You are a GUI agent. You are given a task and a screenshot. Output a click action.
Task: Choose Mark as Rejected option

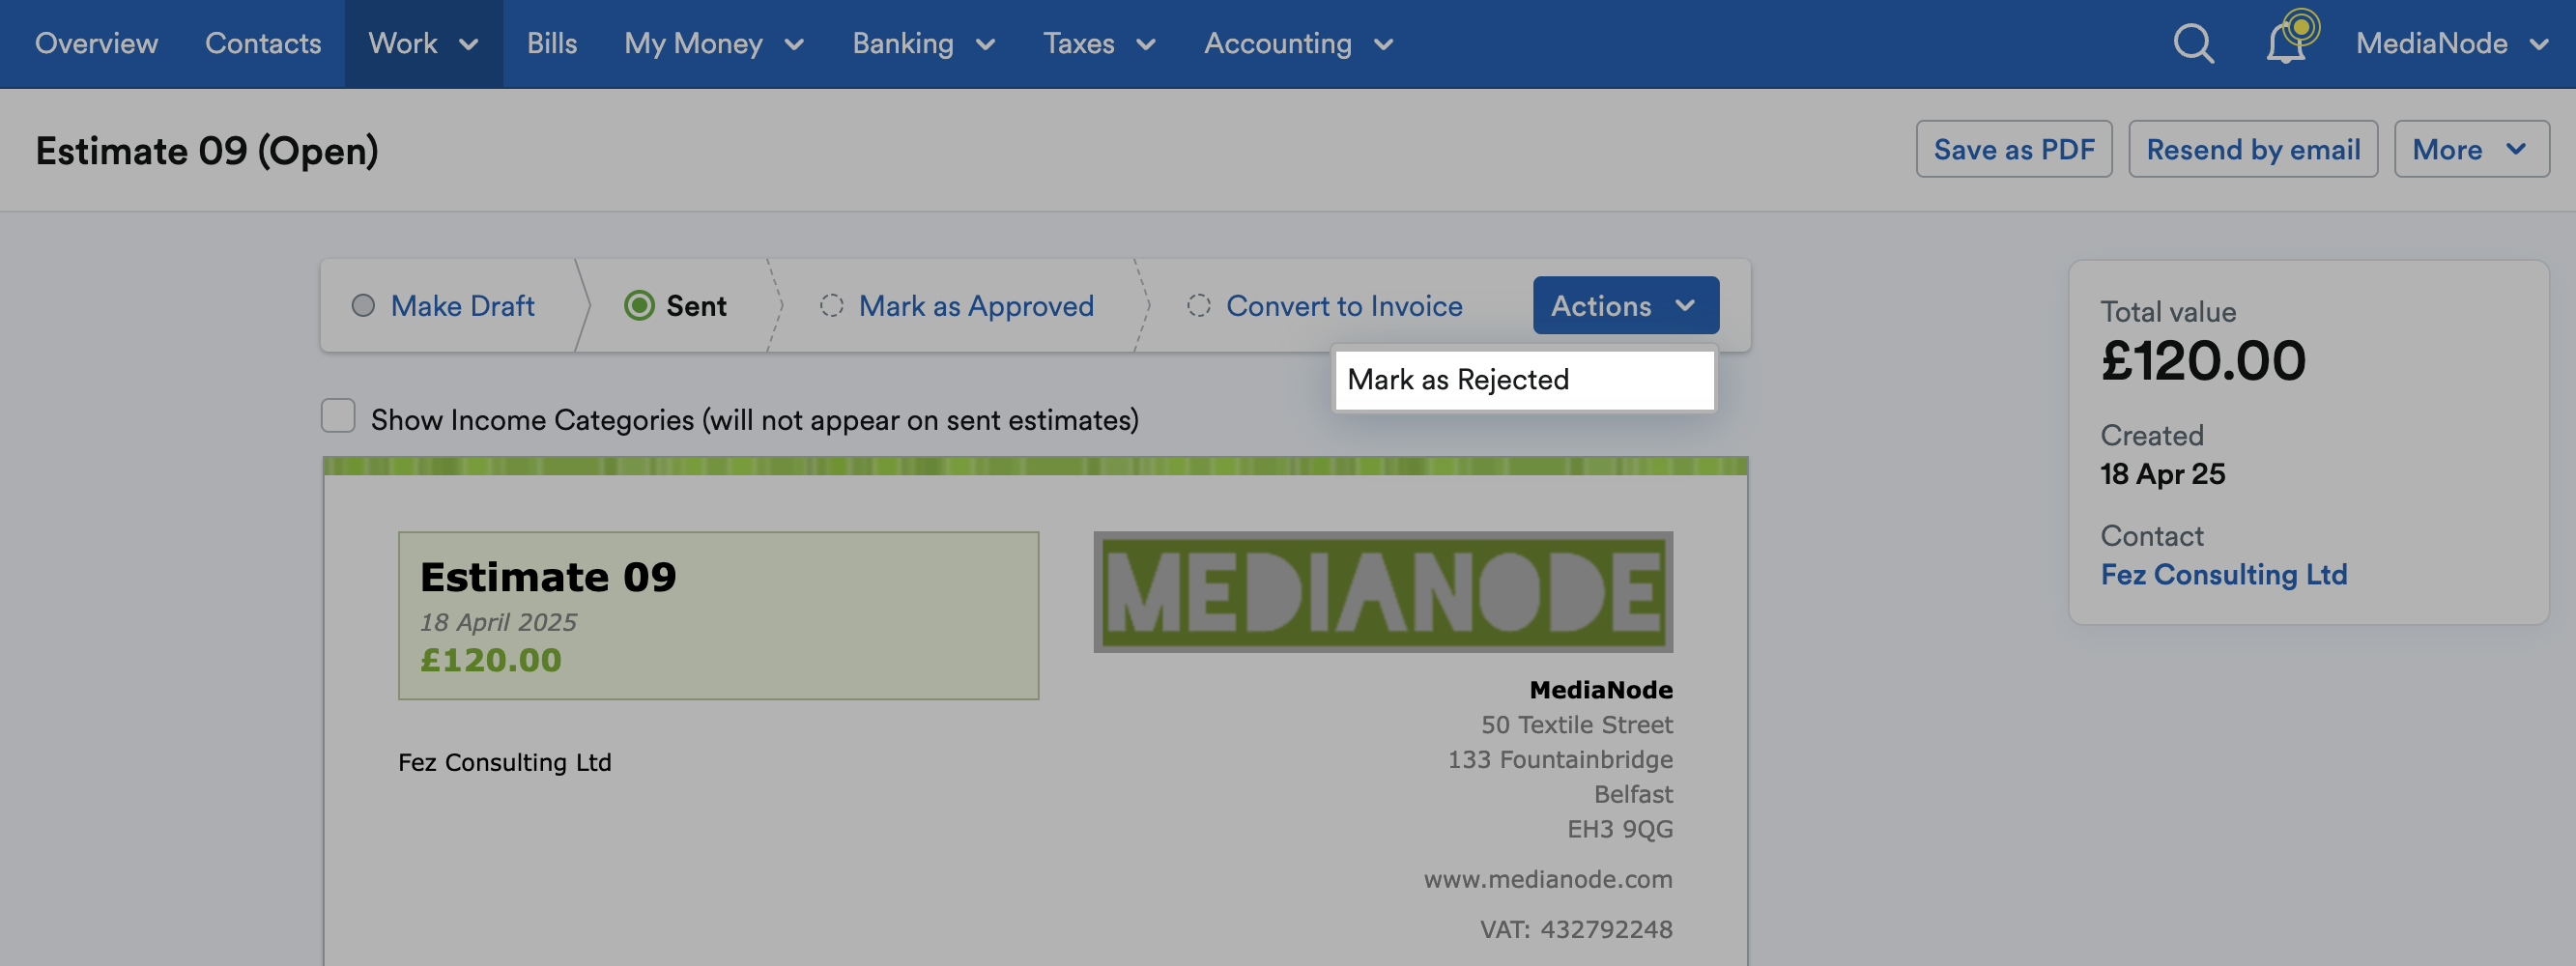click(1524, 380)
